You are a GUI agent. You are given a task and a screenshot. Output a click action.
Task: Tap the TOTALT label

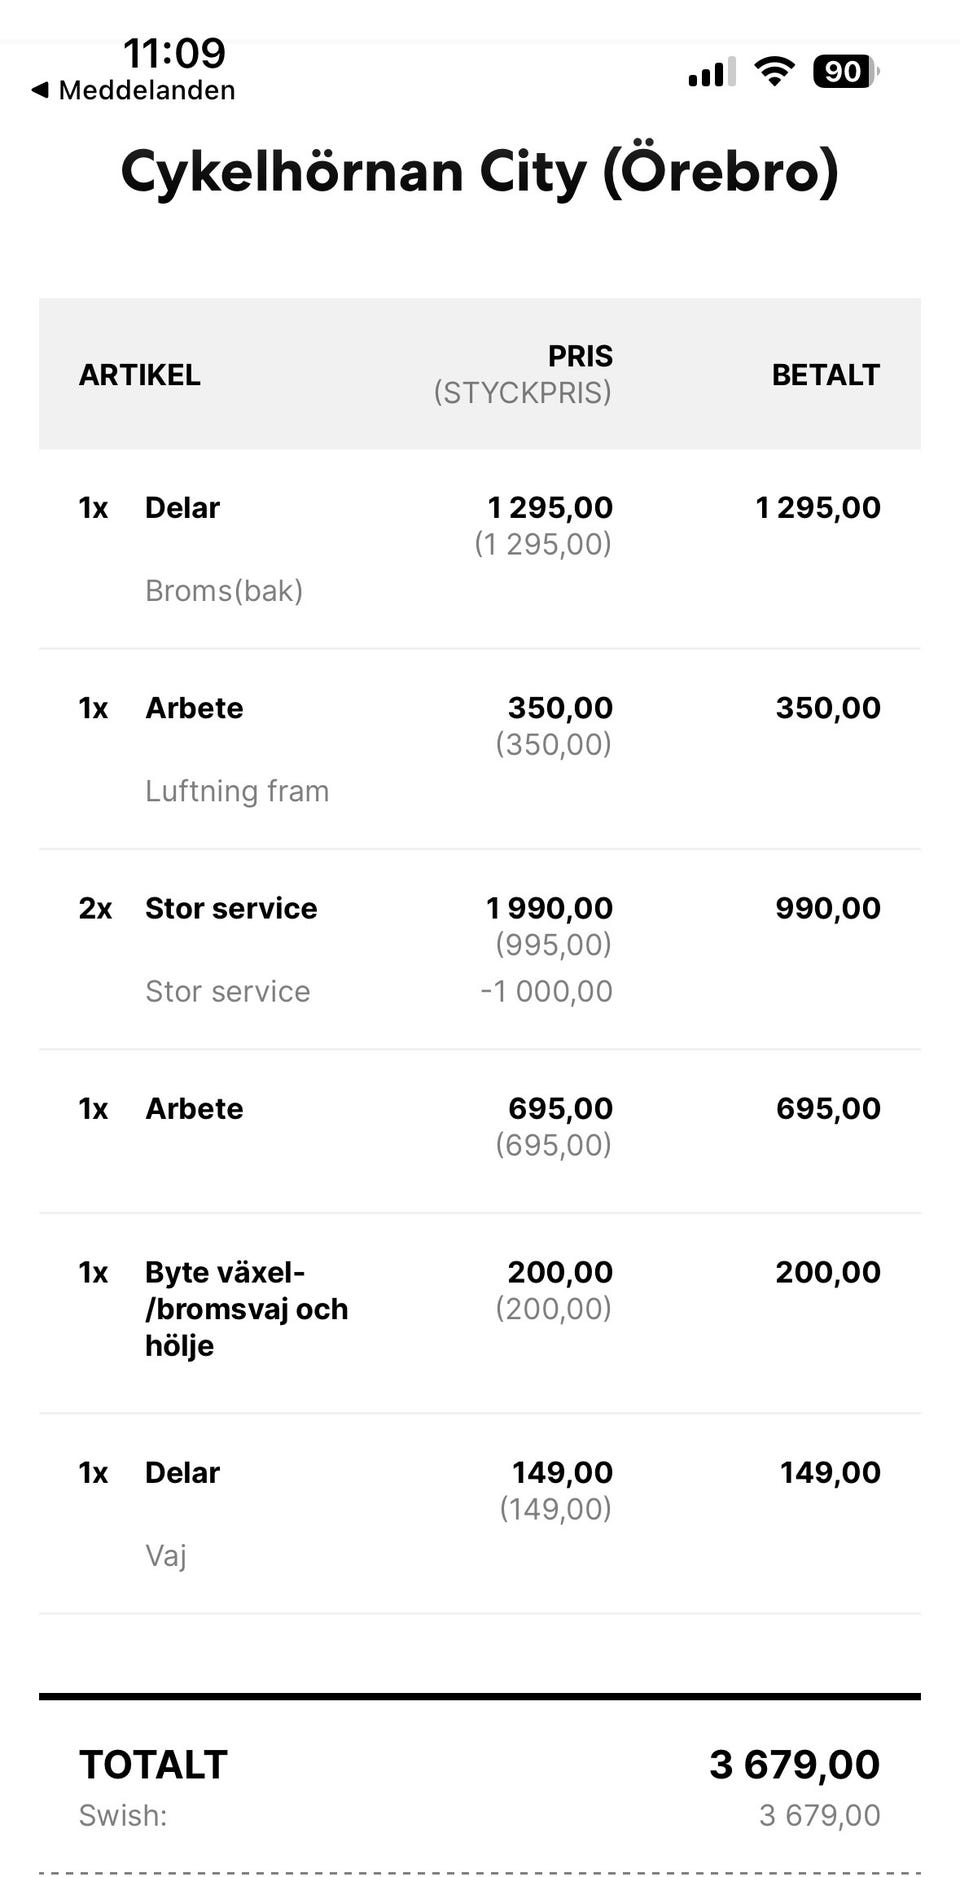(x=153, y=1765)
